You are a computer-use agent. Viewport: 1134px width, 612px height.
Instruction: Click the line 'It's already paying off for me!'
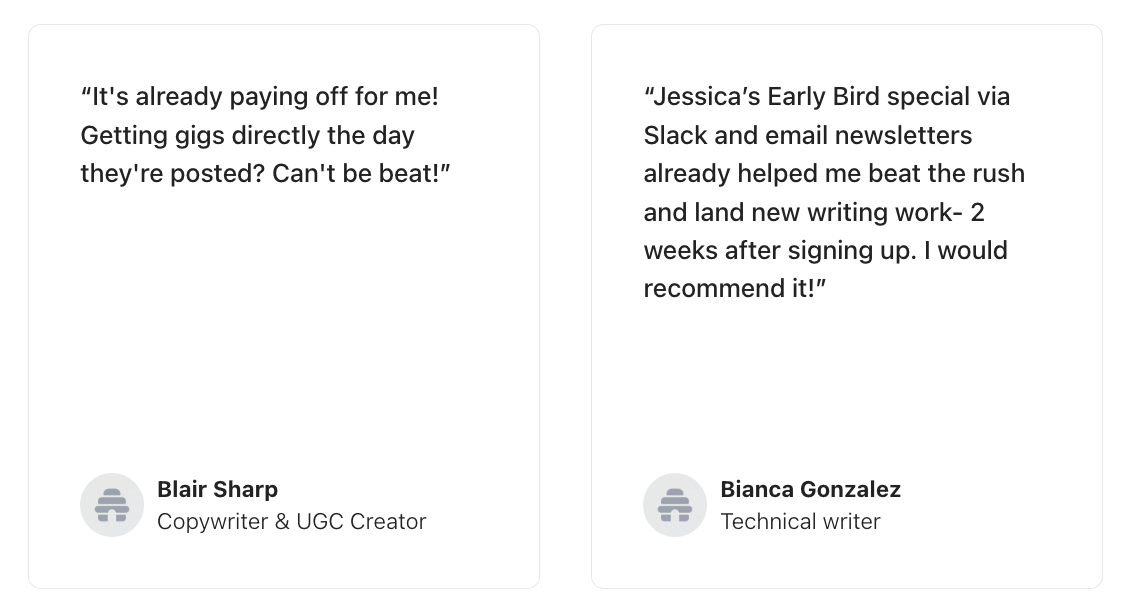(259, 97)
